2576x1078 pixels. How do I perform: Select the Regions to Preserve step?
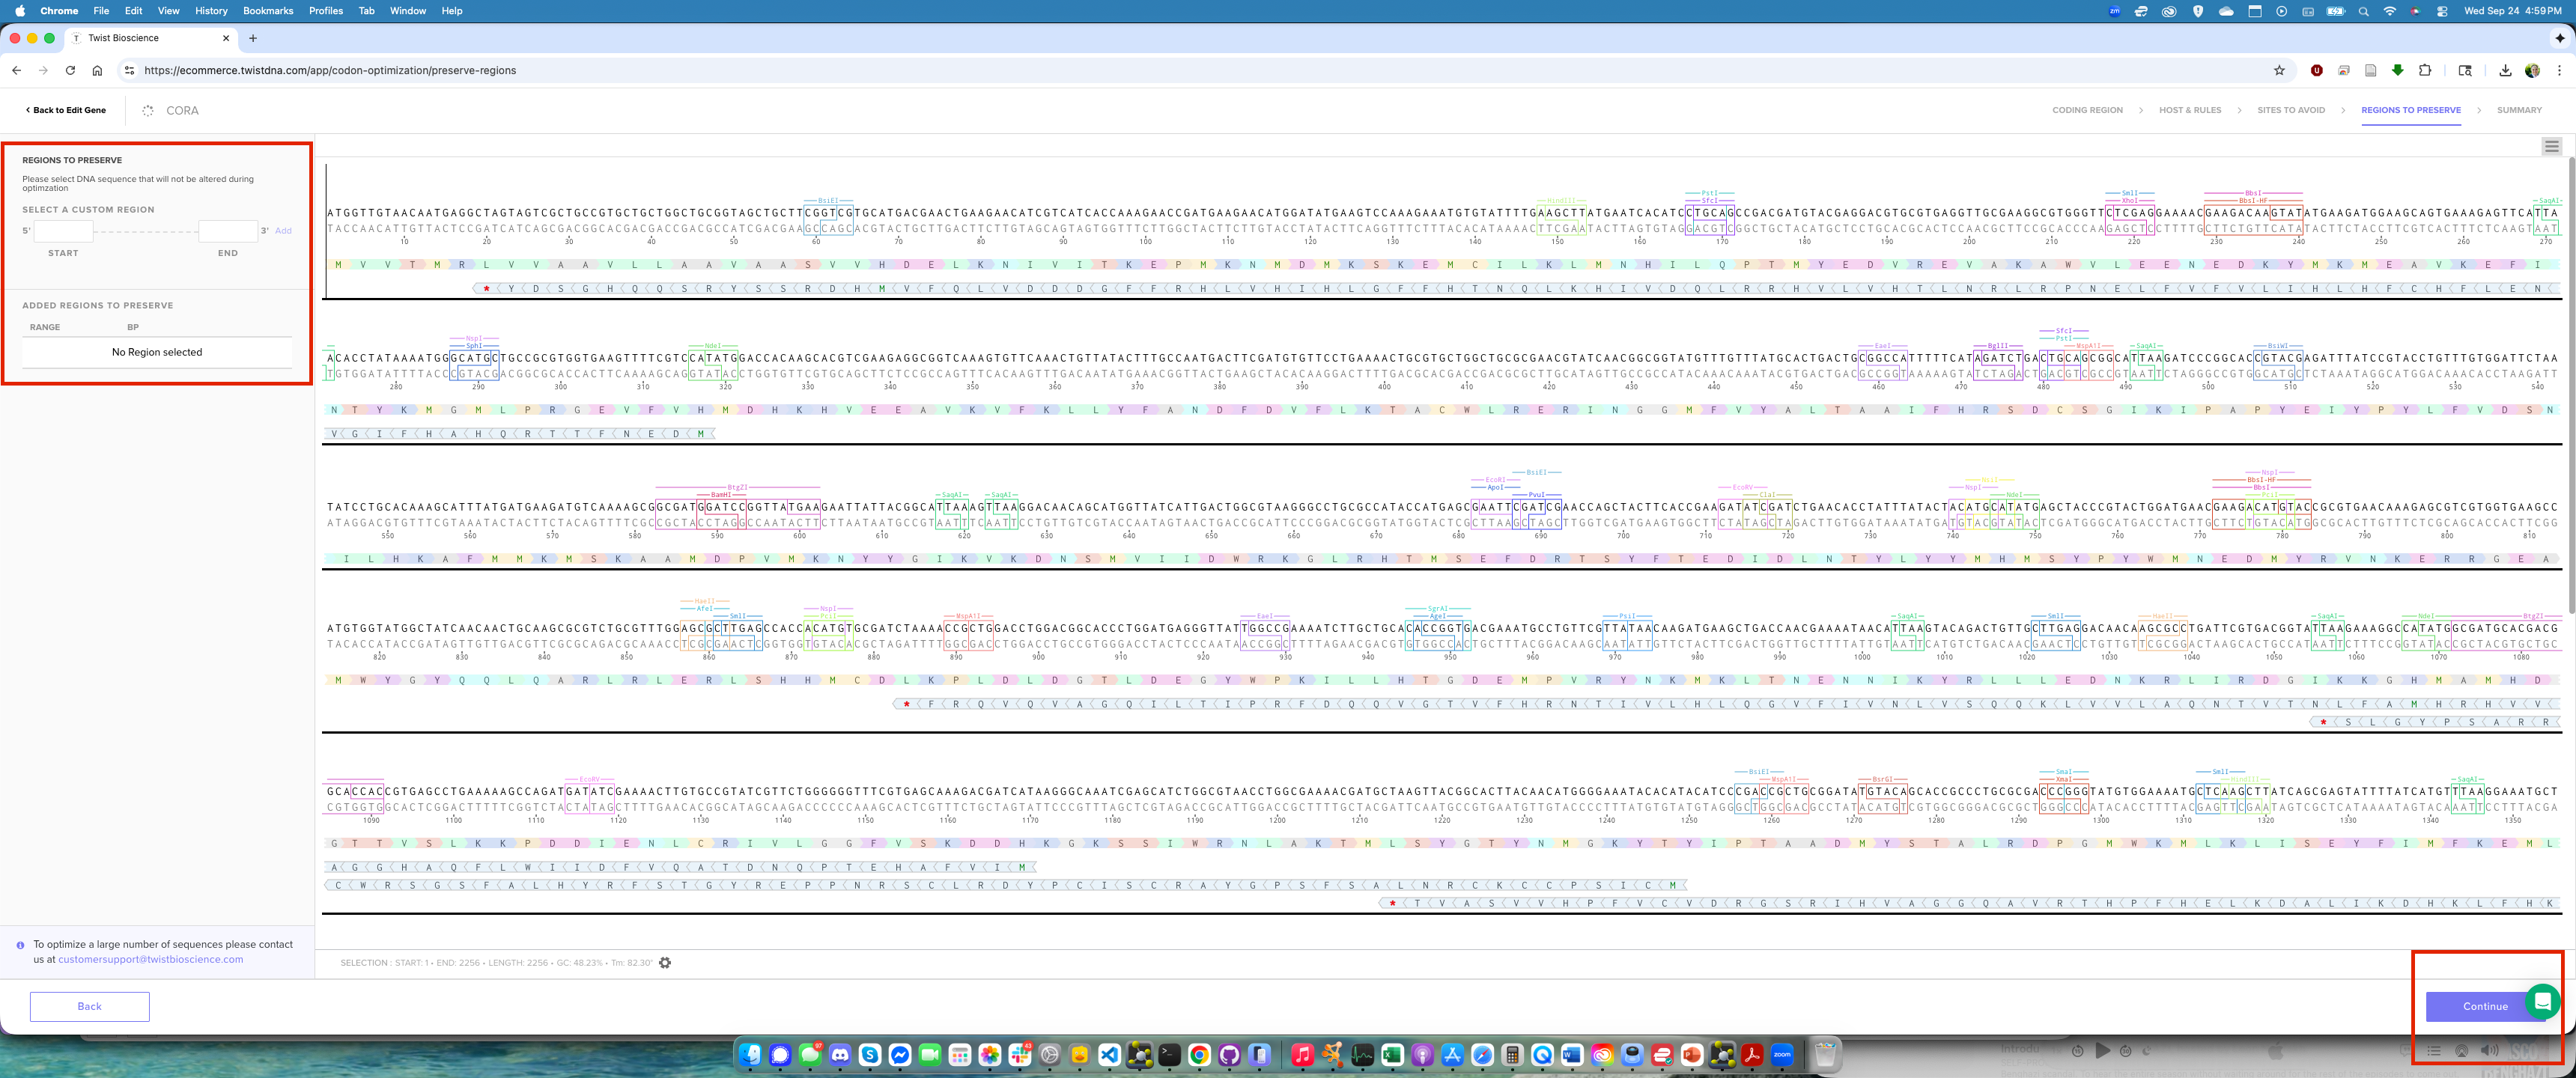pyautogui.click(x=2411, y=110)
